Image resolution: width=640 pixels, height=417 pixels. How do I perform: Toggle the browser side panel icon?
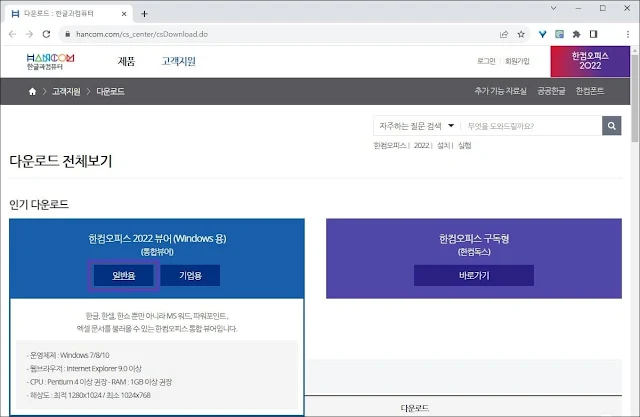click(x=593, y=34)
